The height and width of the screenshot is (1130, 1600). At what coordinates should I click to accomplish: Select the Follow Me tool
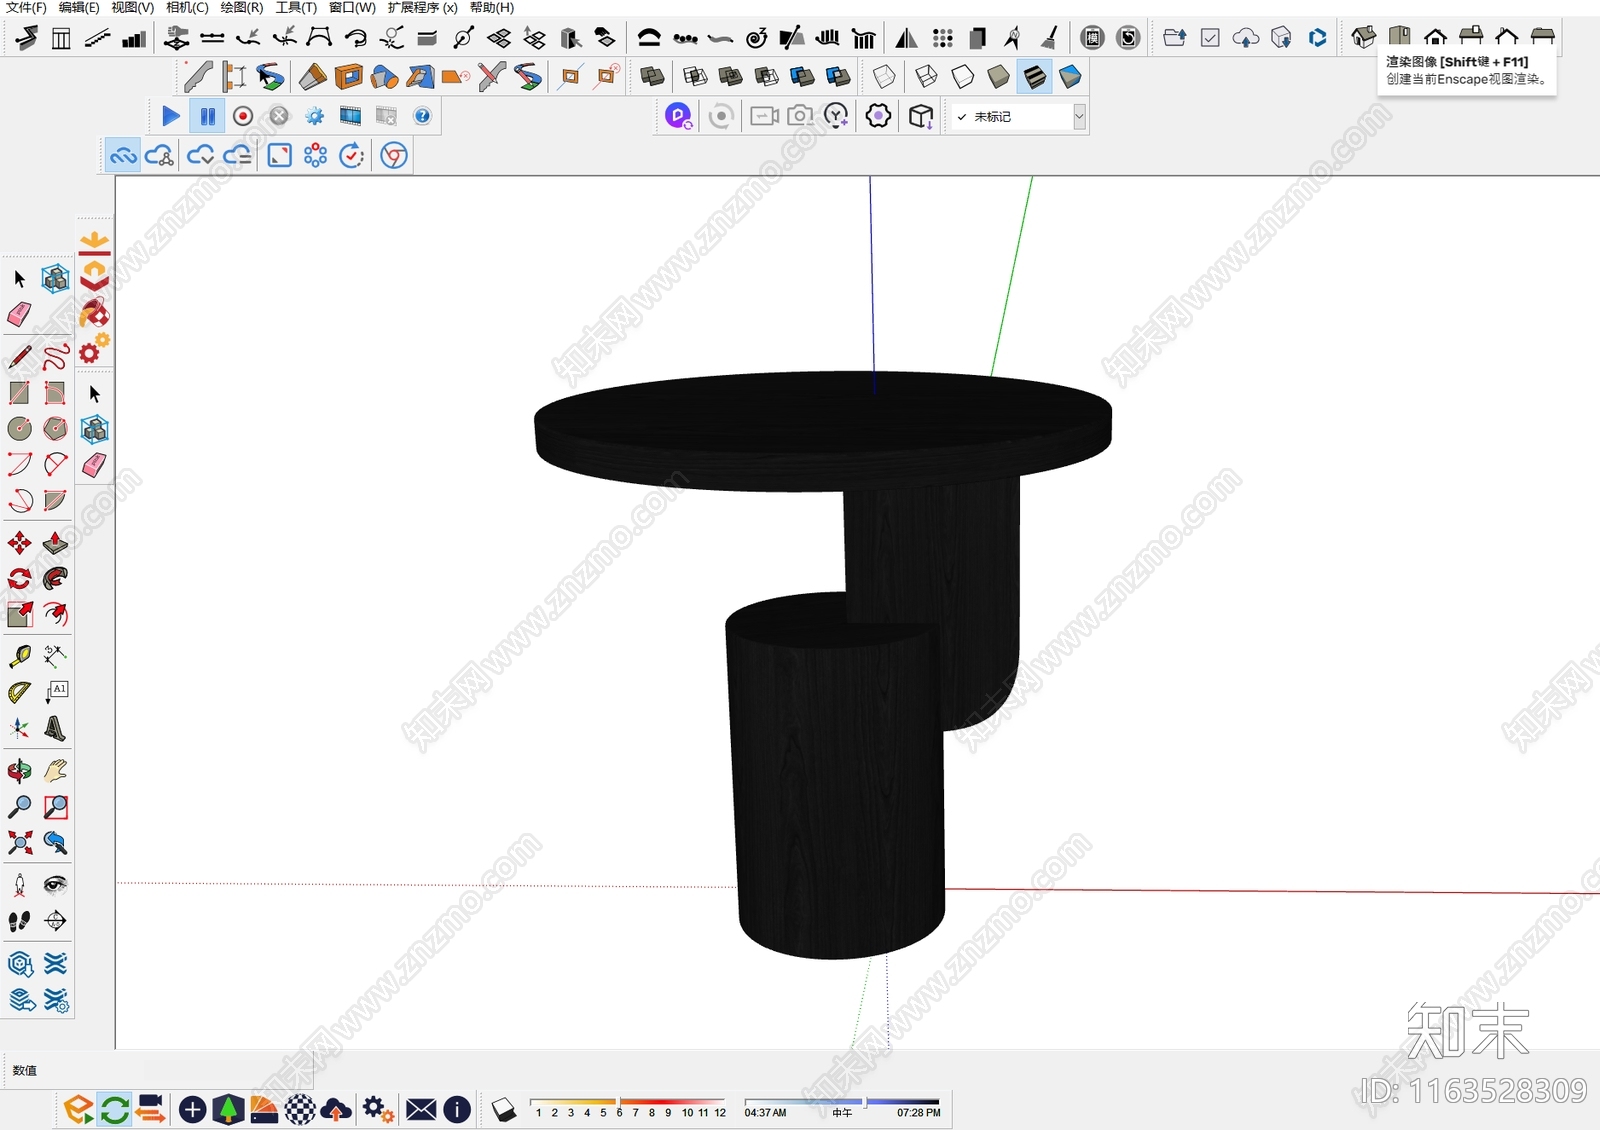(55, 578)
